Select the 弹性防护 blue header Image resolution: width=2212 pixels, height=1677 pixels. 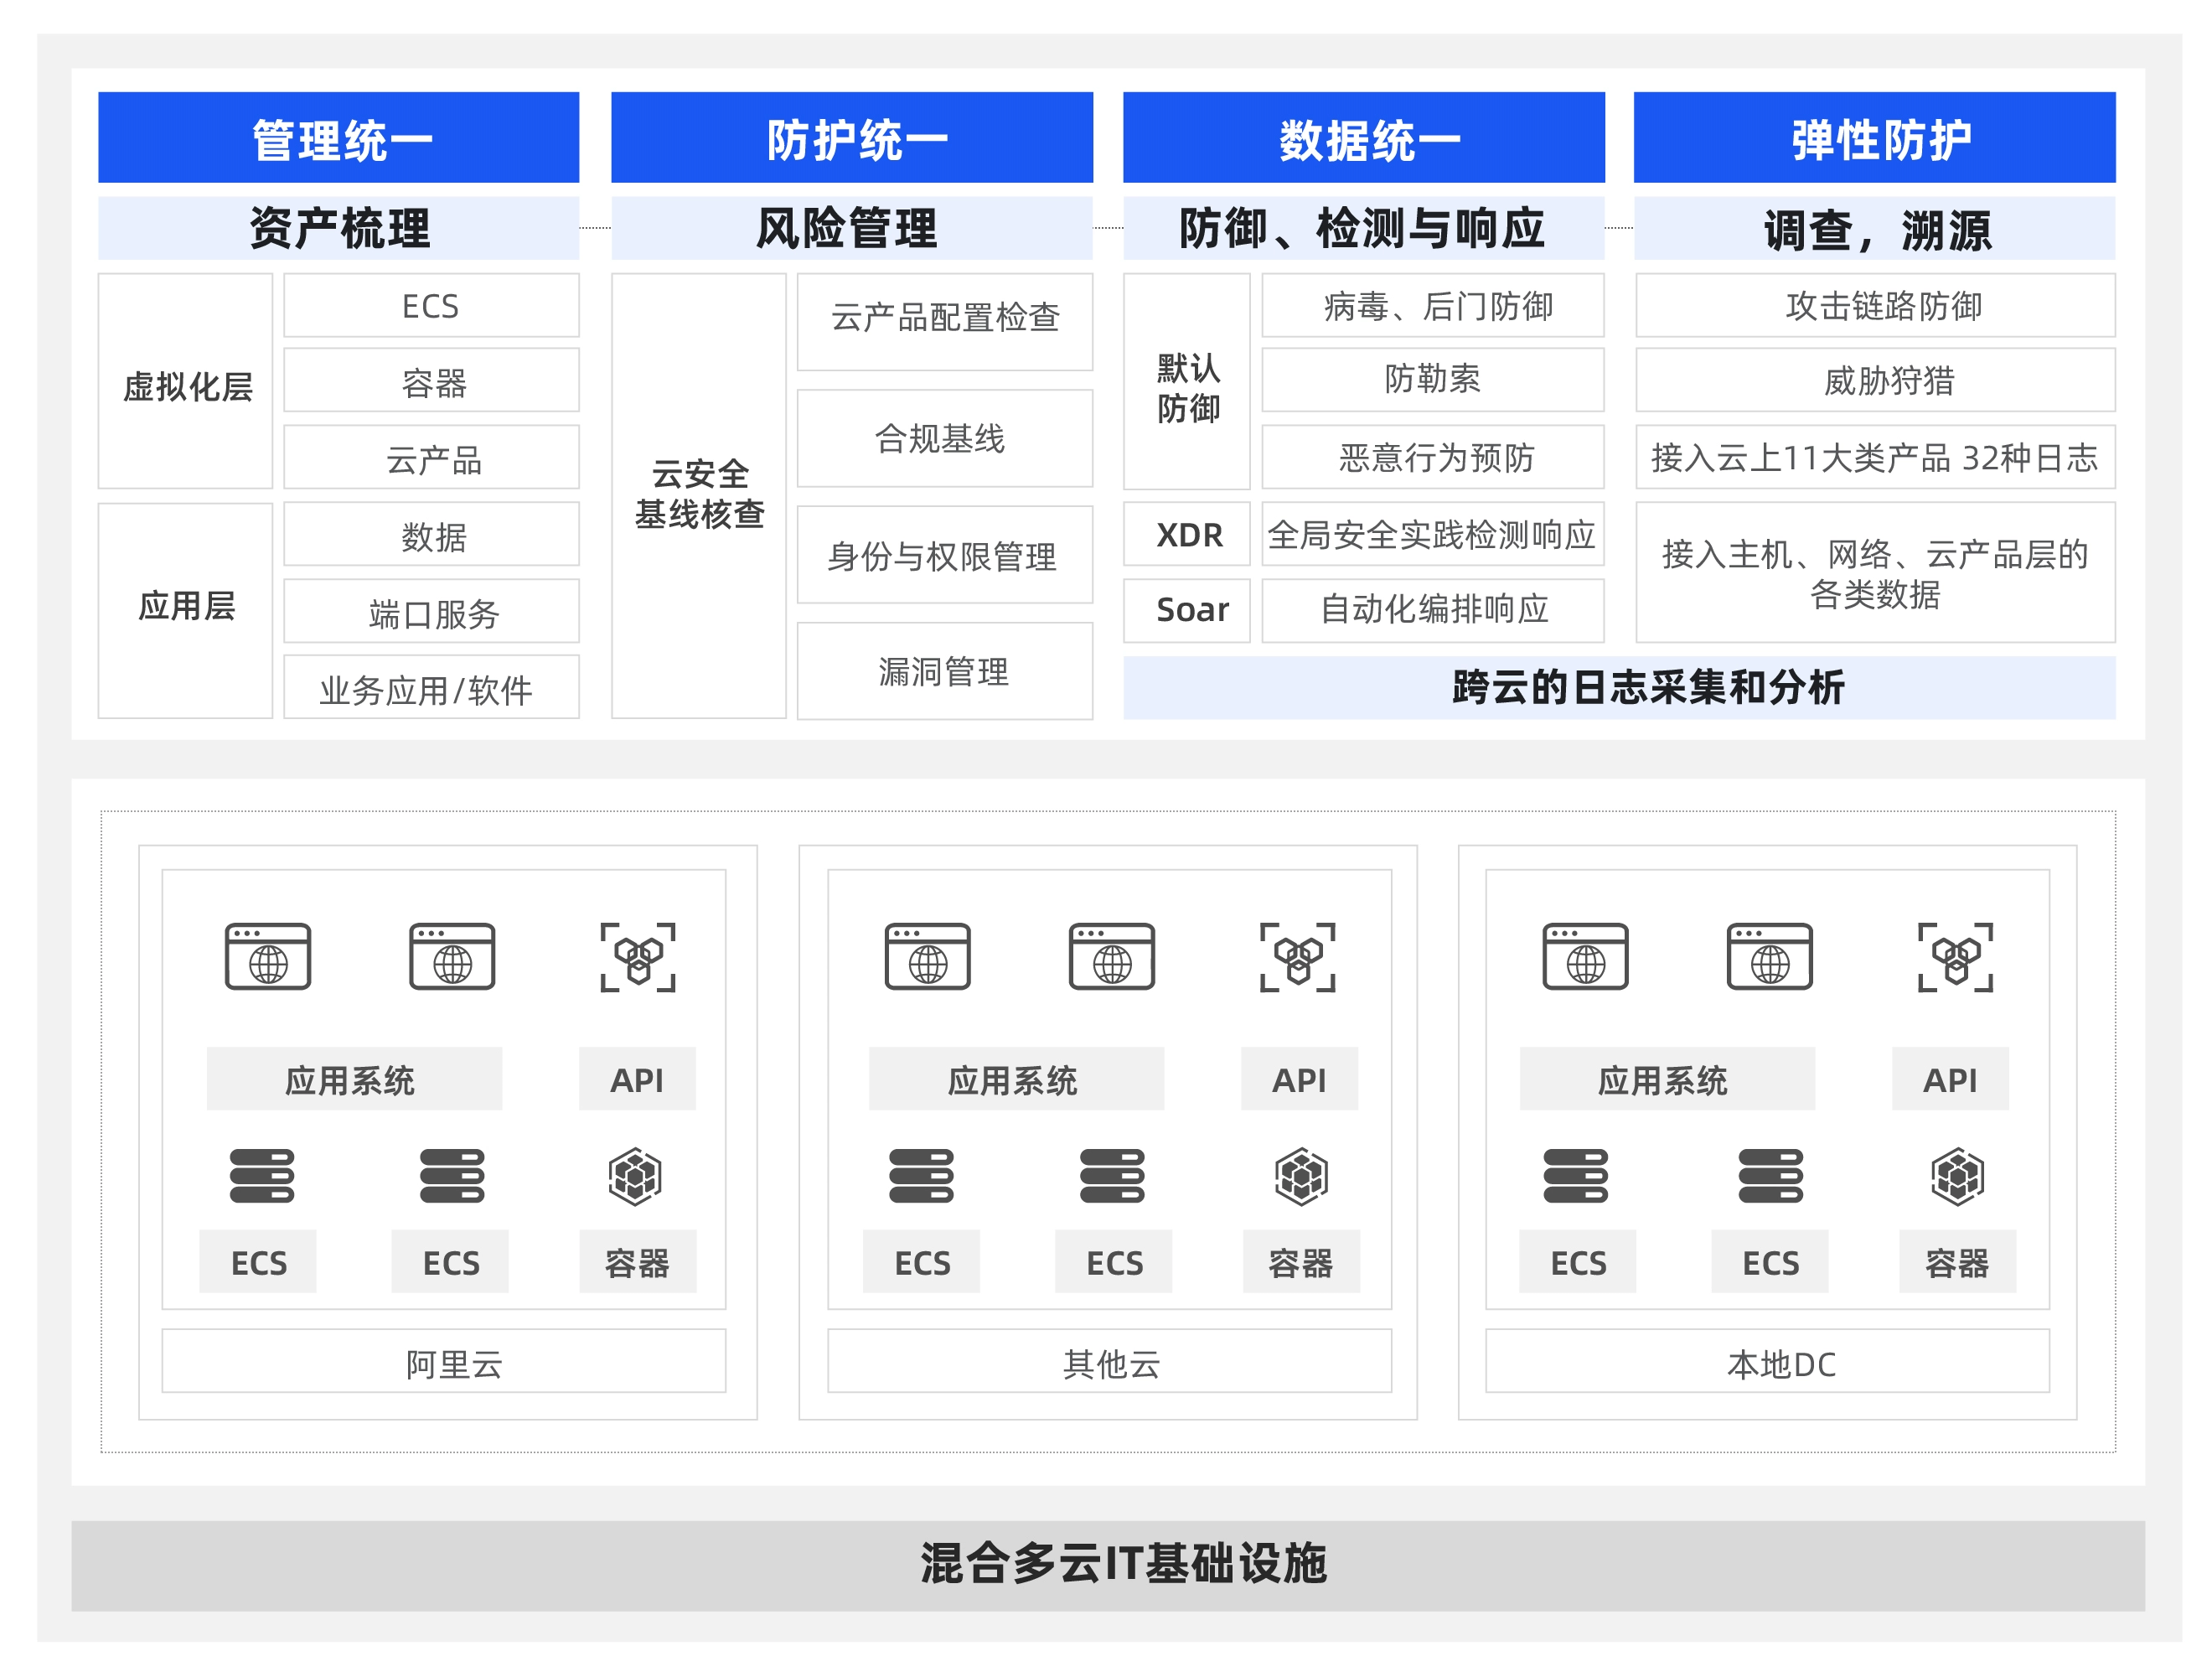(x=1874, y=138)
